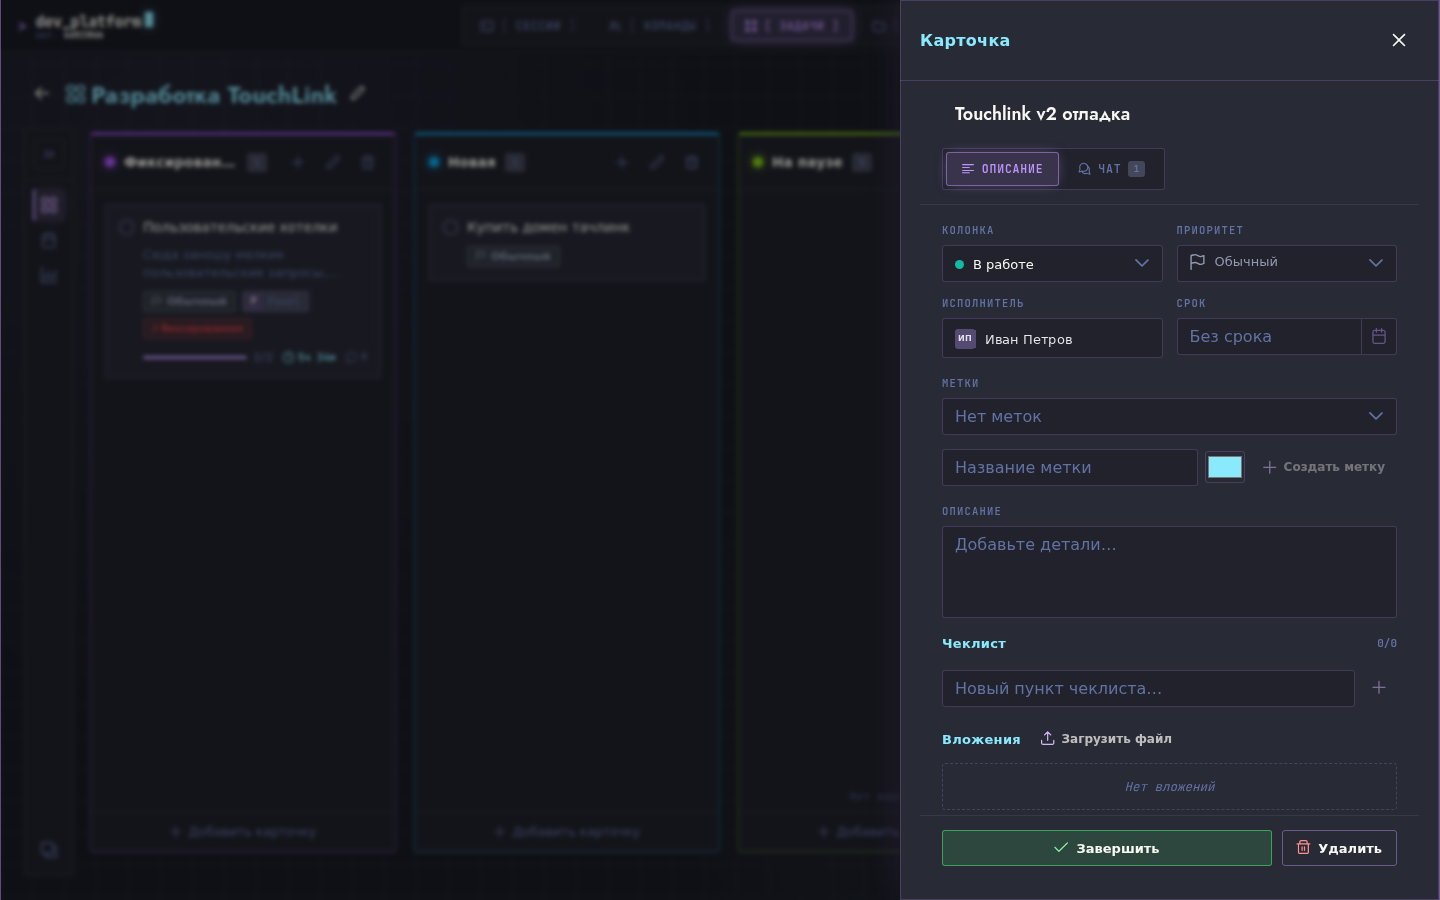Open the Задачи tab in top navigation
Screen dimensions: 1440x900
point(792,25)
